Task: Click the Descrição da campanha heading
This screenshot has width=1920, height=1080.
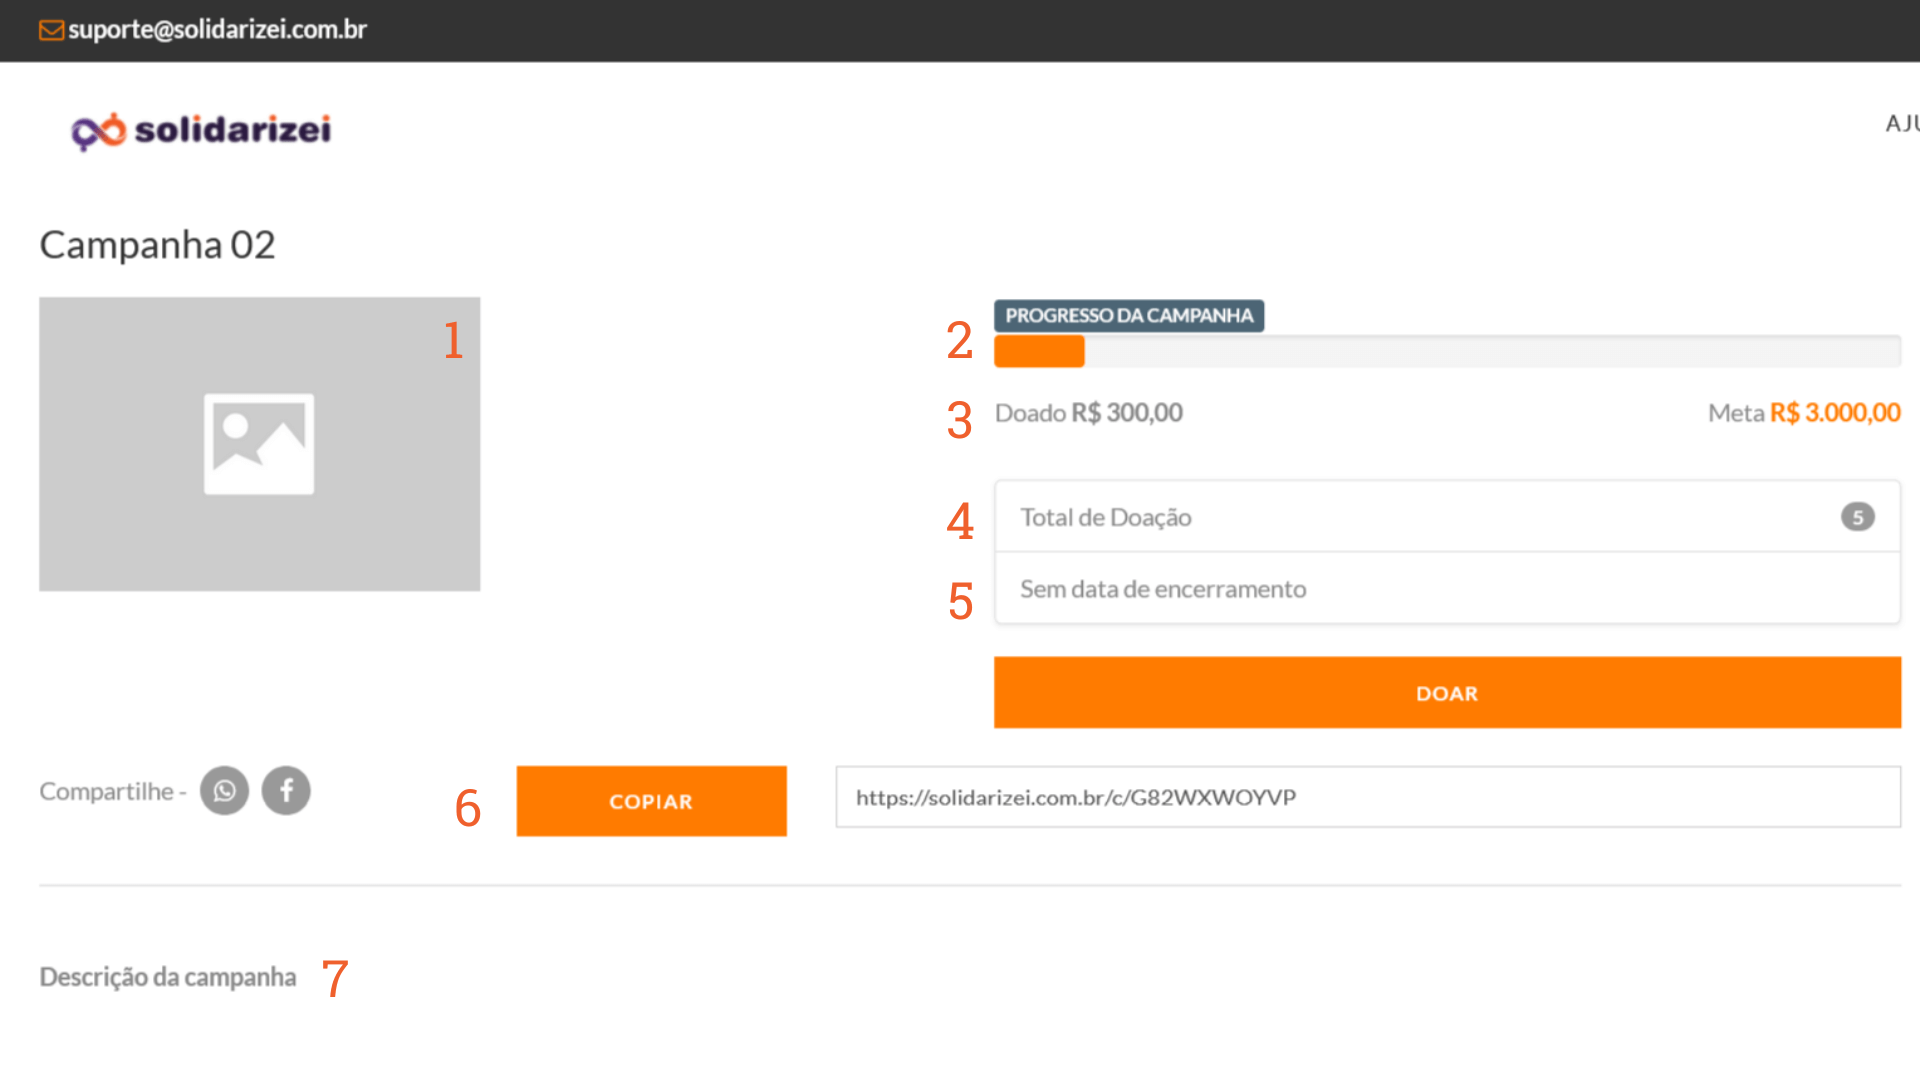Action: [x=168, y=977]
